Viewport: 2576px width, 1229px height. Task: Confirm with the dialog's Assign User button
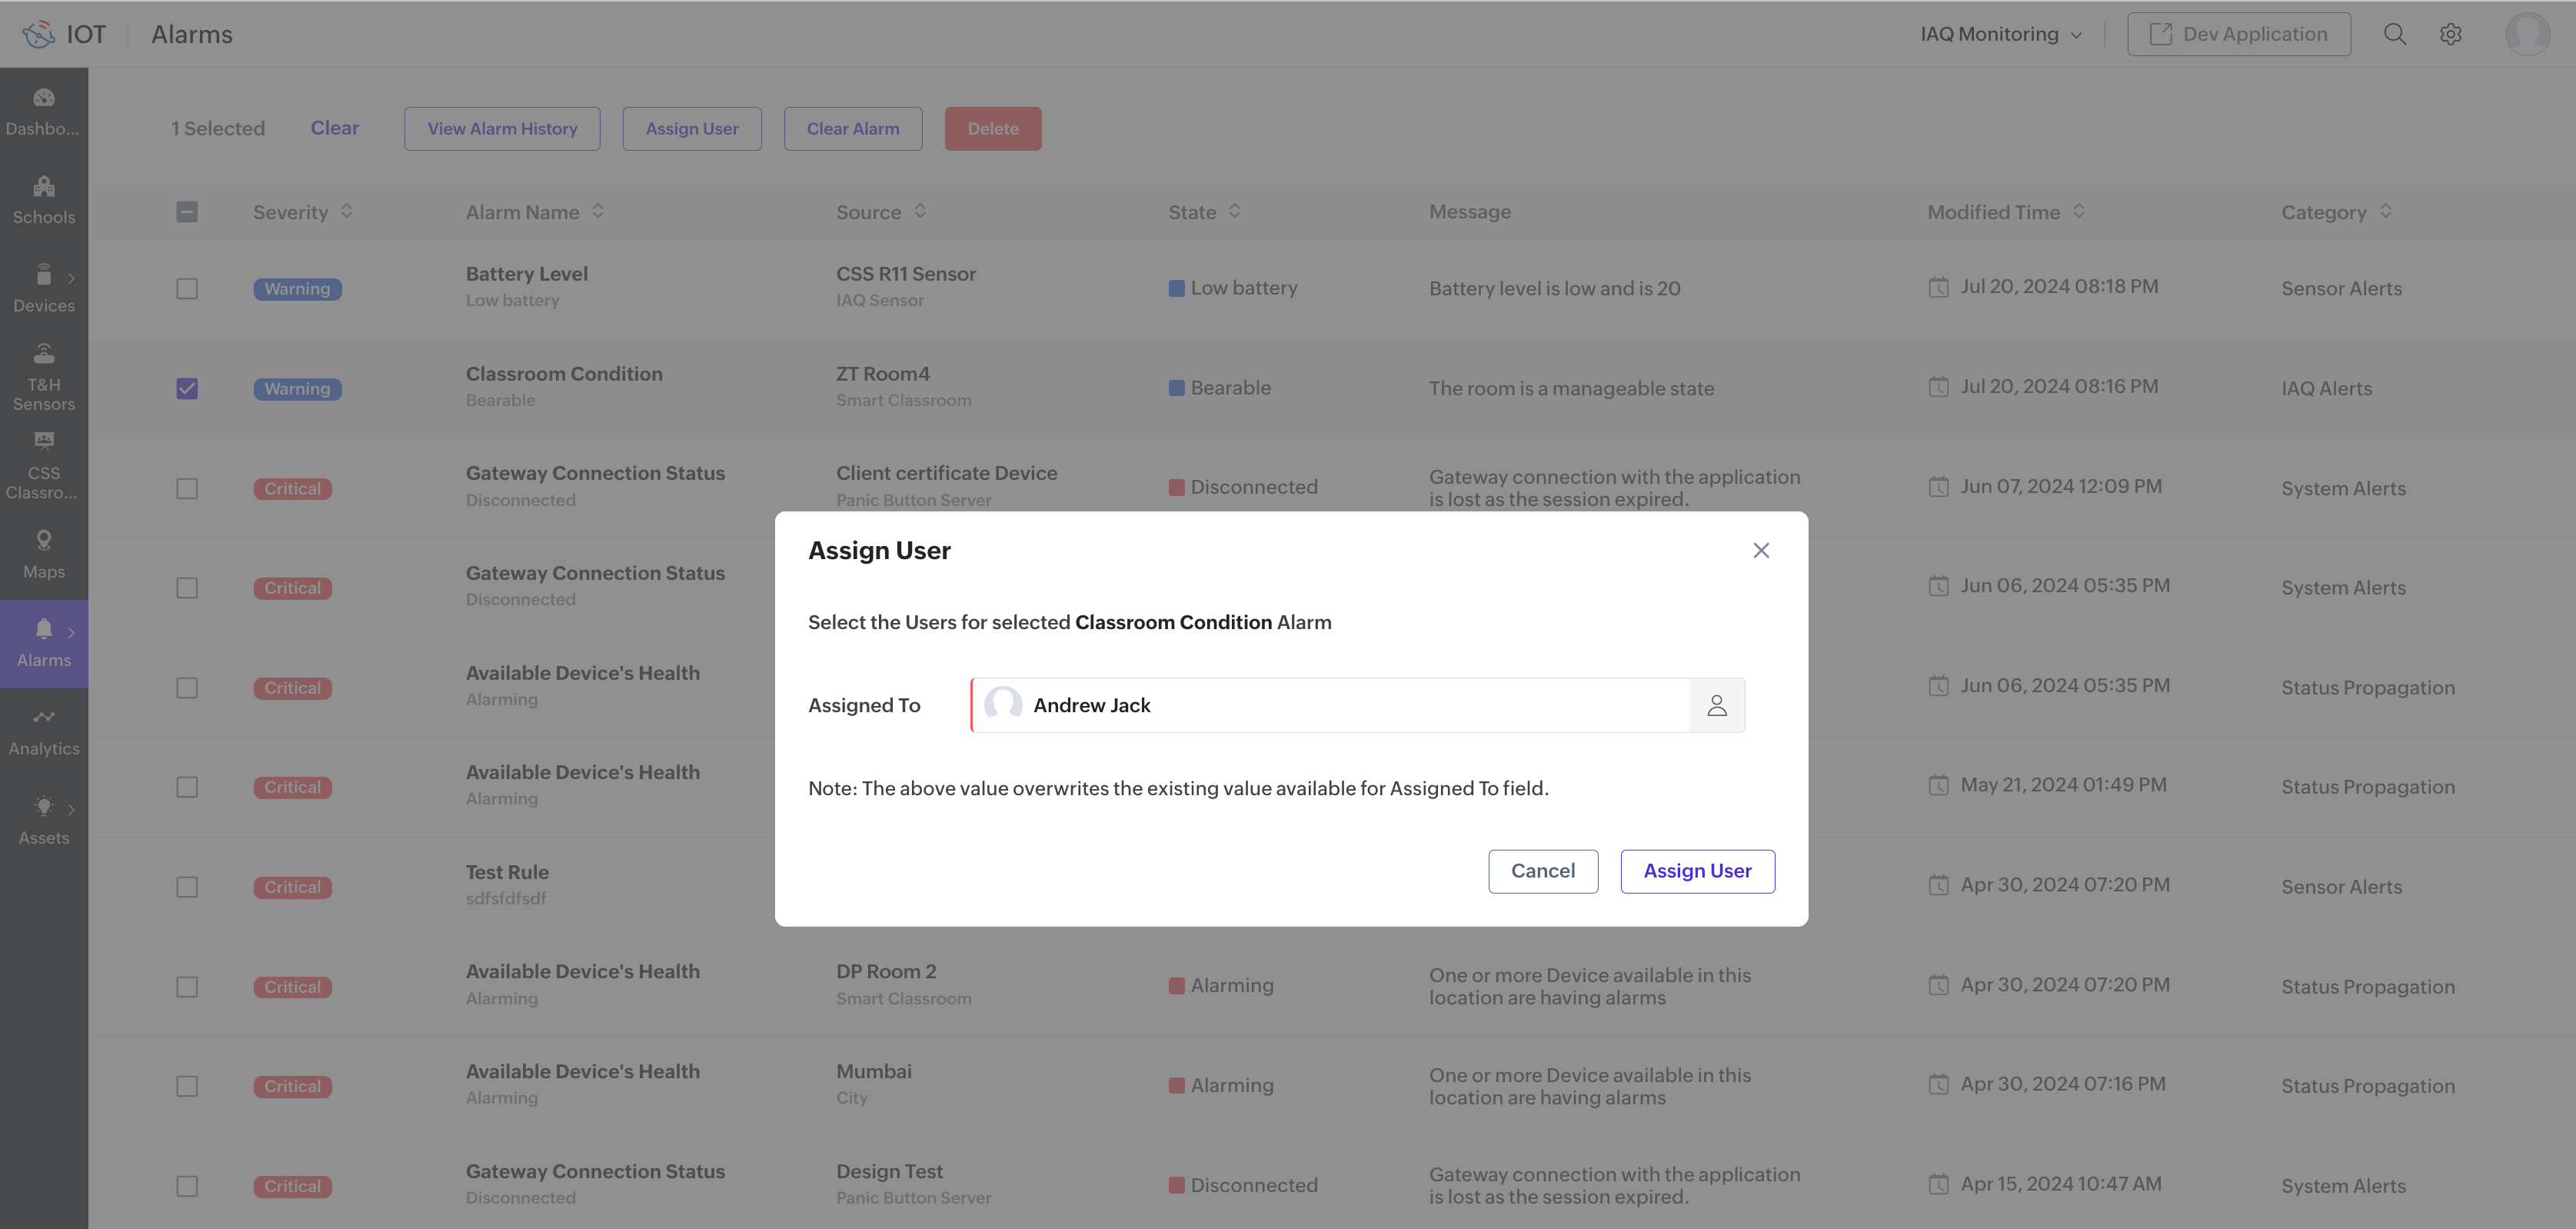click(1697, 871)
